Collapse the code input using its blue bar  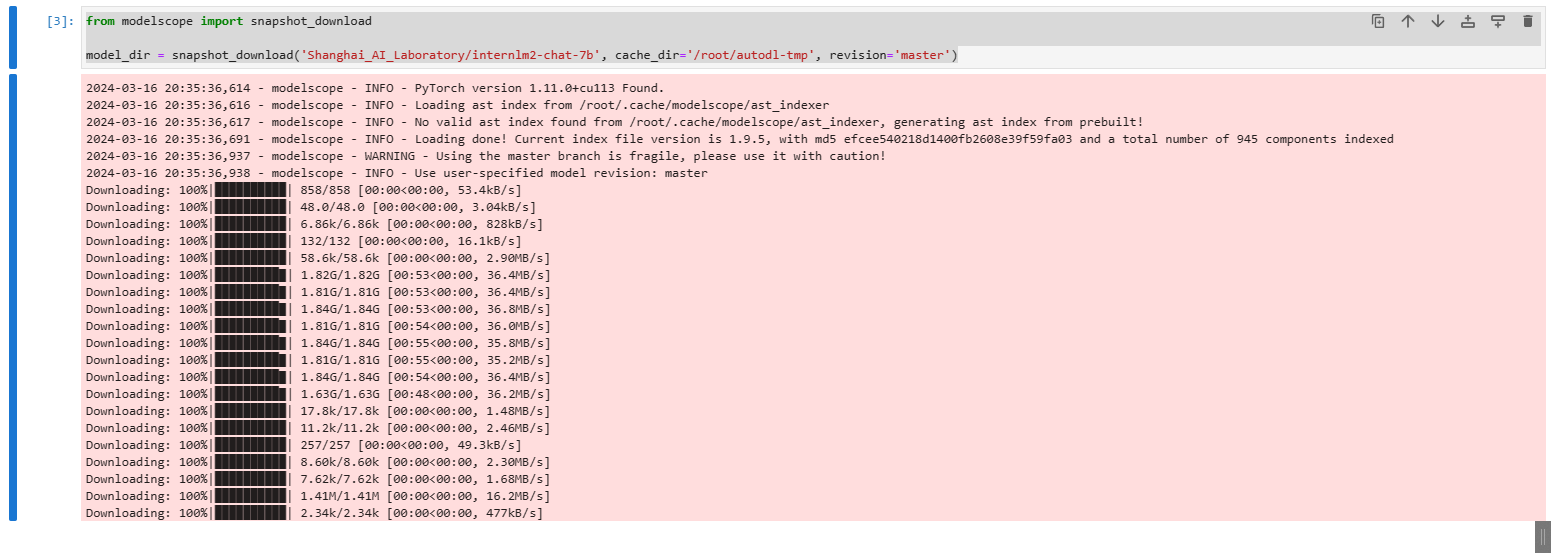pyautogui.click(x=13, y=38)
